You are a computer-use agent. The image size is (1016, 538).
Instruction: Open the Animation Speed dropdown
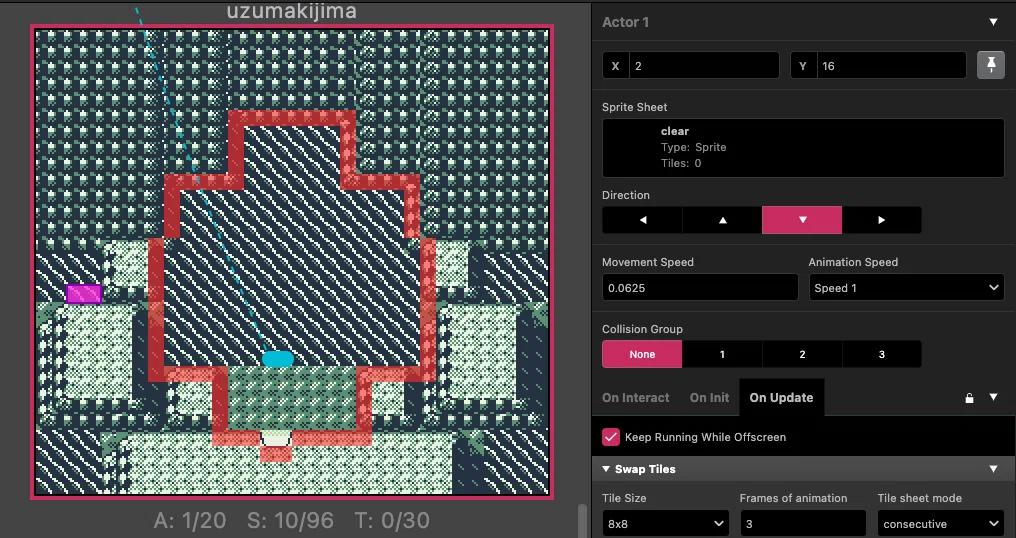coord(906,288)
